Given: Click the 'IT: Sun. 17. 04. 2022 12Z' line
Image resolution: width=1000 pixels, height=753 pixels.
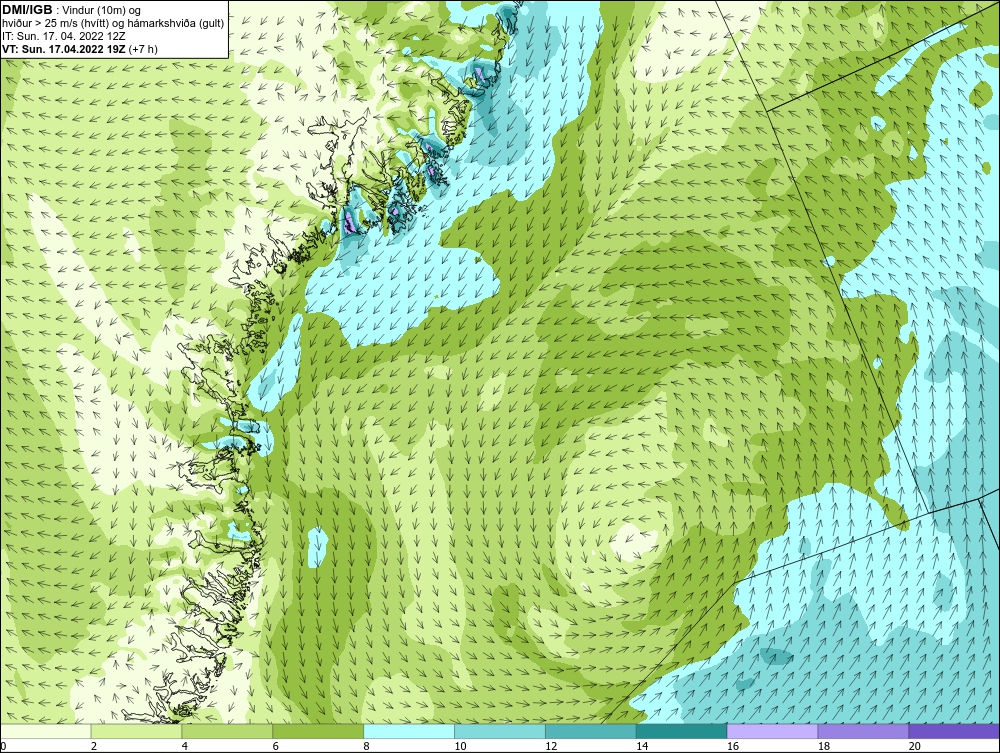Looking at the screenshot, I should [64, 36].
